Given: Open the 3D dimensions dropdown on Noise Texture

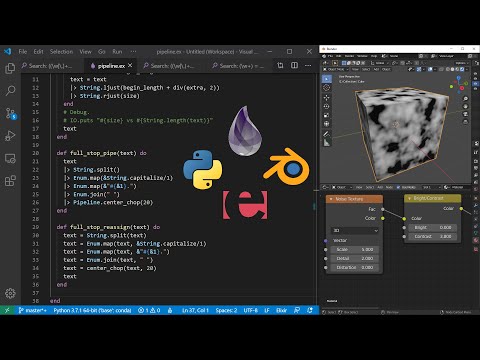Looking at the screenshot, I should [x=355, y=230].
